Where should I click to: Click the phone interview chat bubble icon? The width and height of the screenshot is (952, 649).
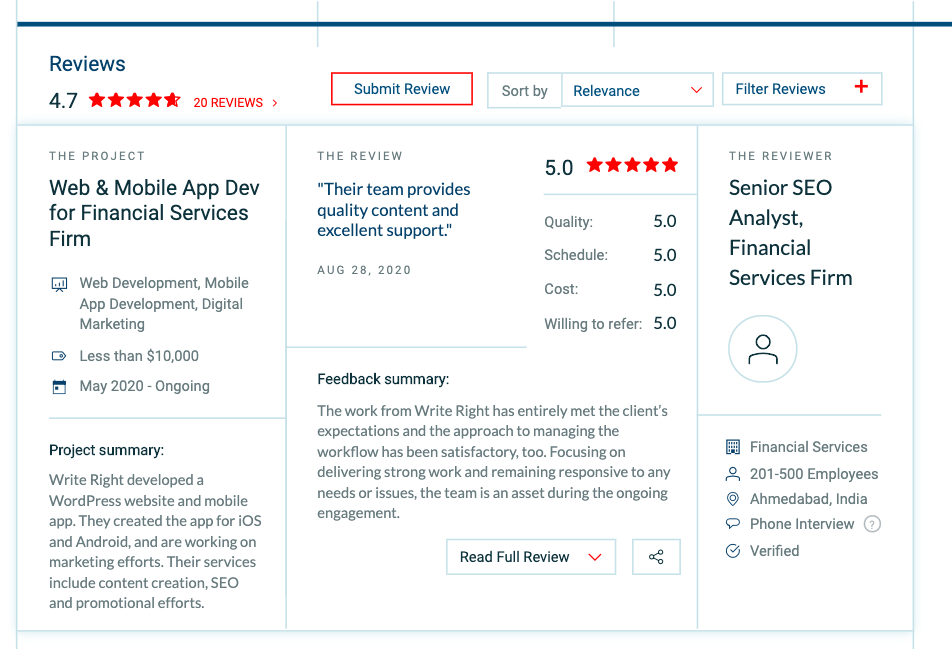pos(733,524)
